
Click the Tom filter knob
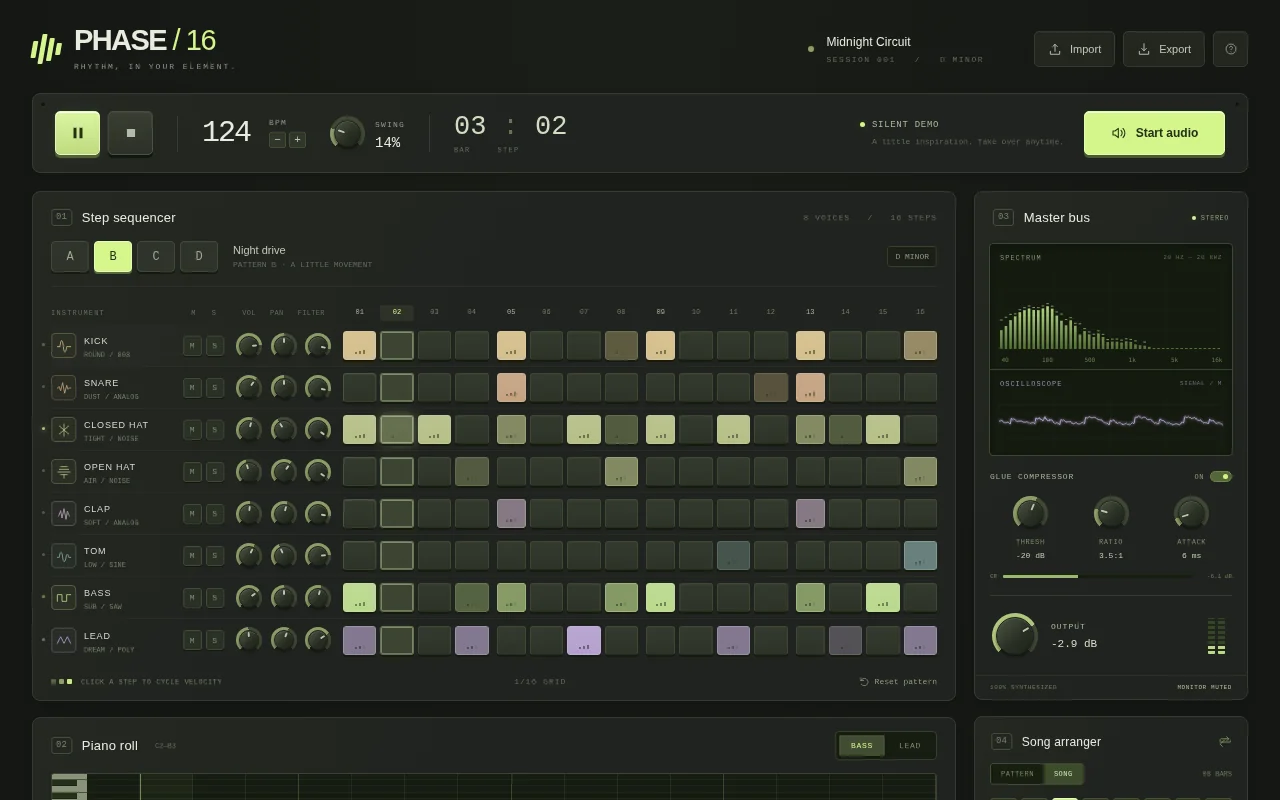[x=318, y=556]
